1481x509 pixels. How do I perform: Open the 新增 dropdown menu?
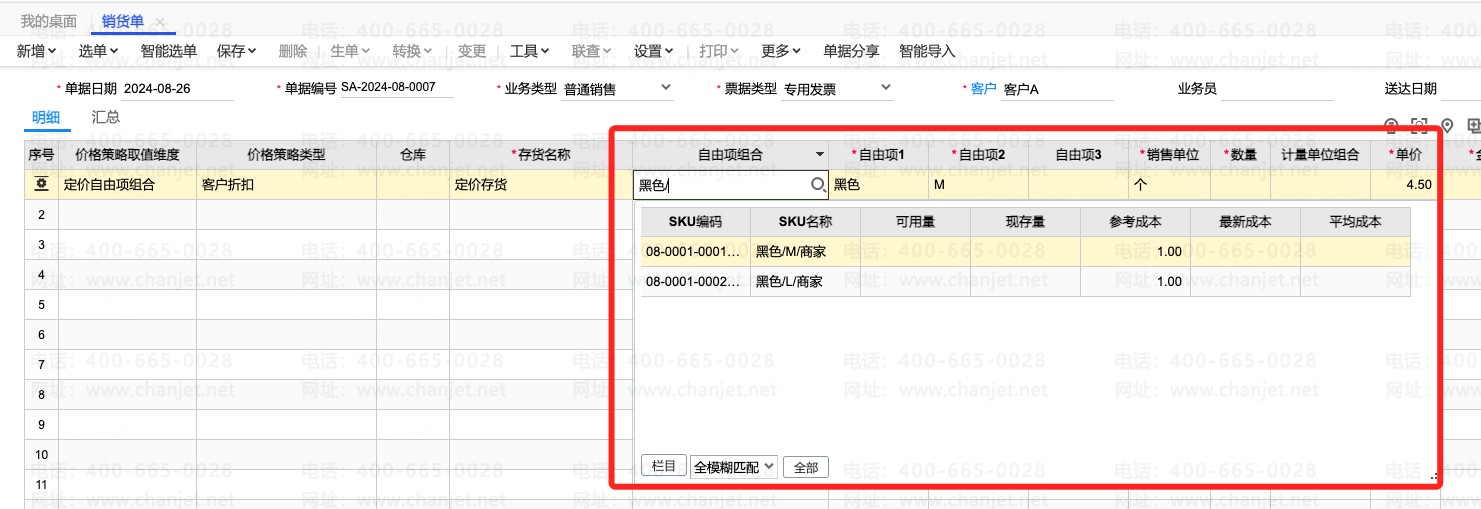pyautogui.click(x=36, y=51)
